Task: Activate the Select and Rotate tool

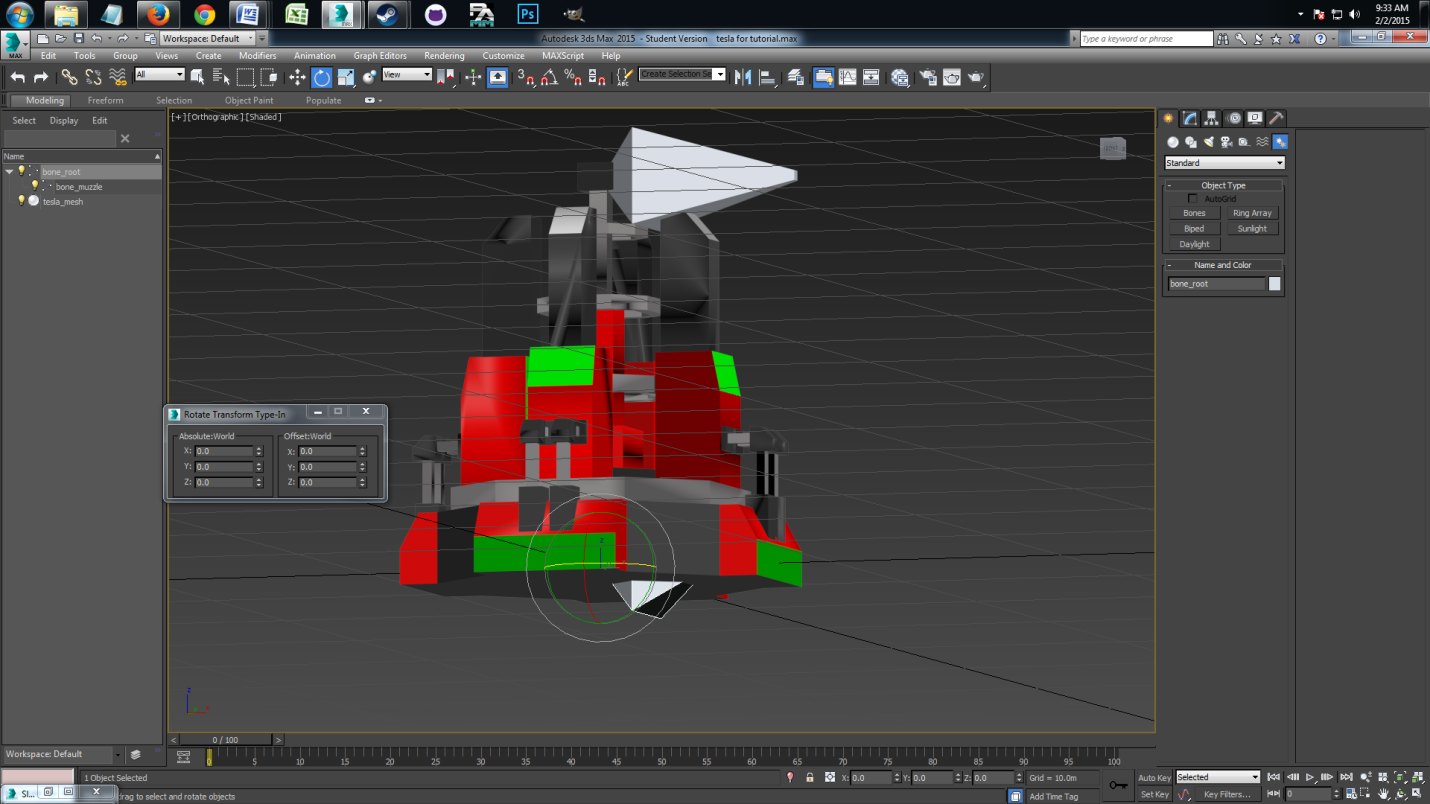Action: [322, 77]
